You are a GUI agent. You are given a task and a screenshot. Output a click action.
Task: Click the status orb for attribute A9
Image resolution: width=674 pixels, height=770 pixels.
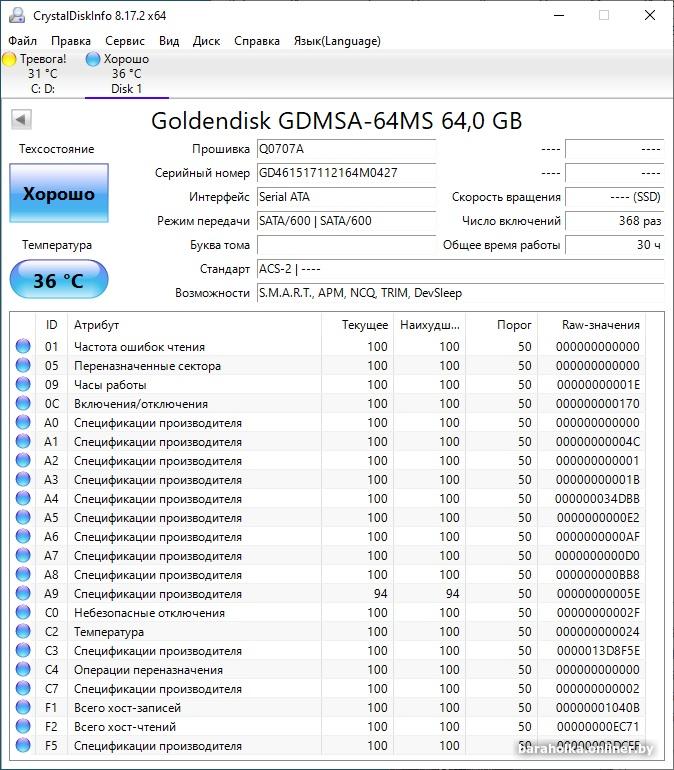[x=23, y=593]
